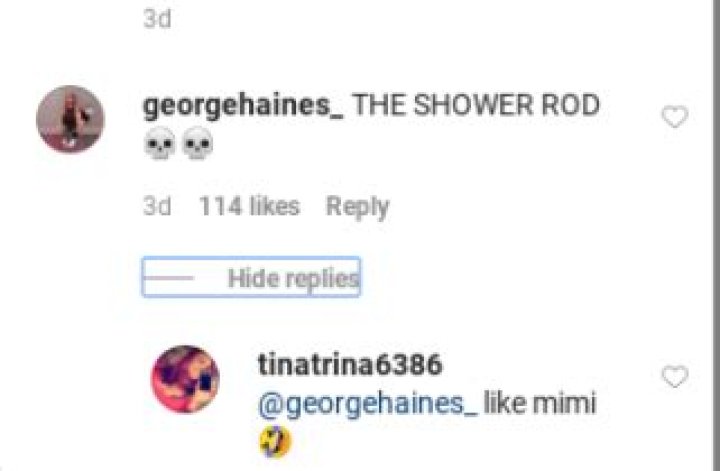Open the tinatrina6386 profile picture
This screenshot has width=720, height=471.
tap(185, 379)
